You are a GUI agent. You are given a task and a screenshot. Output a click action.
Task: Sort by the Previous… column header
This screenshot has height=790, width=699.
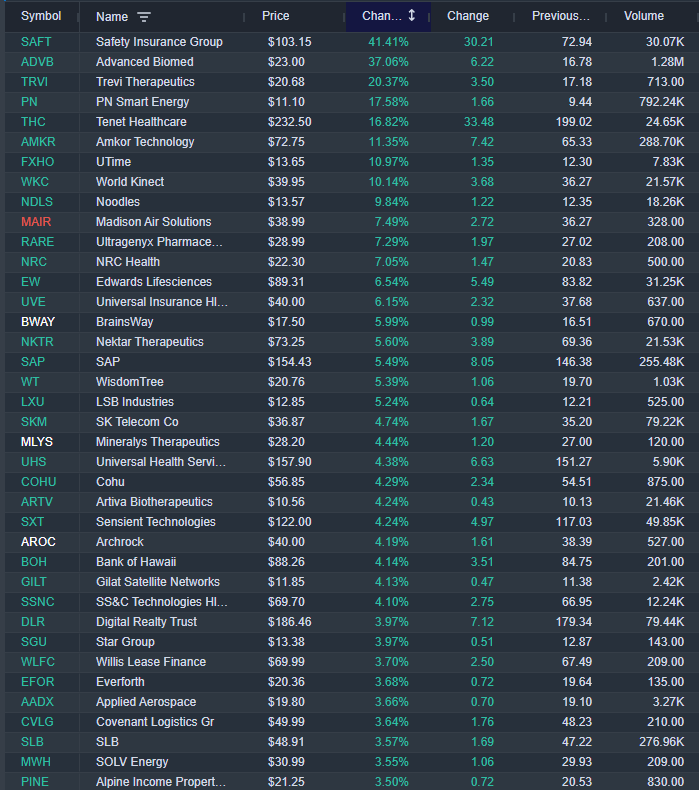click(x=560, y=16)
